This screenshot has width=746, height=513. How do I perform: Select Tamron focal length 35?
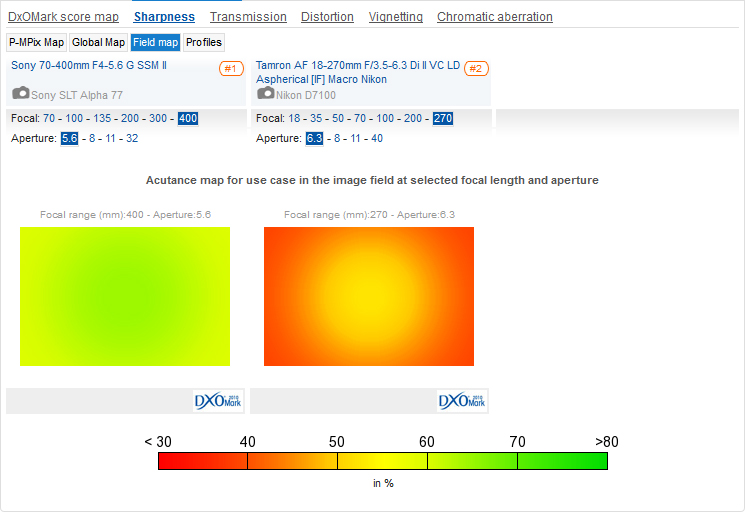click(x=316, y=118)
